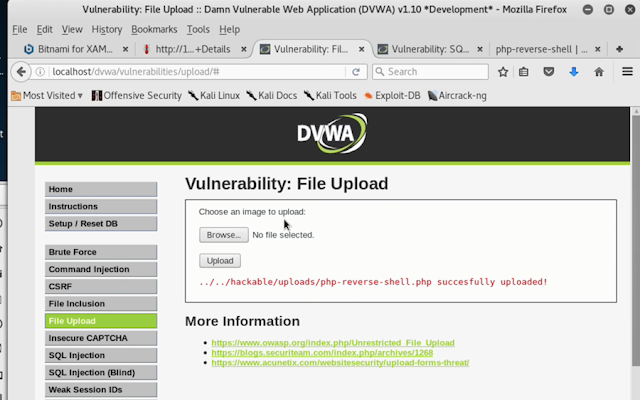Click the page vertical scrollbar

click(x=636, y=241)
